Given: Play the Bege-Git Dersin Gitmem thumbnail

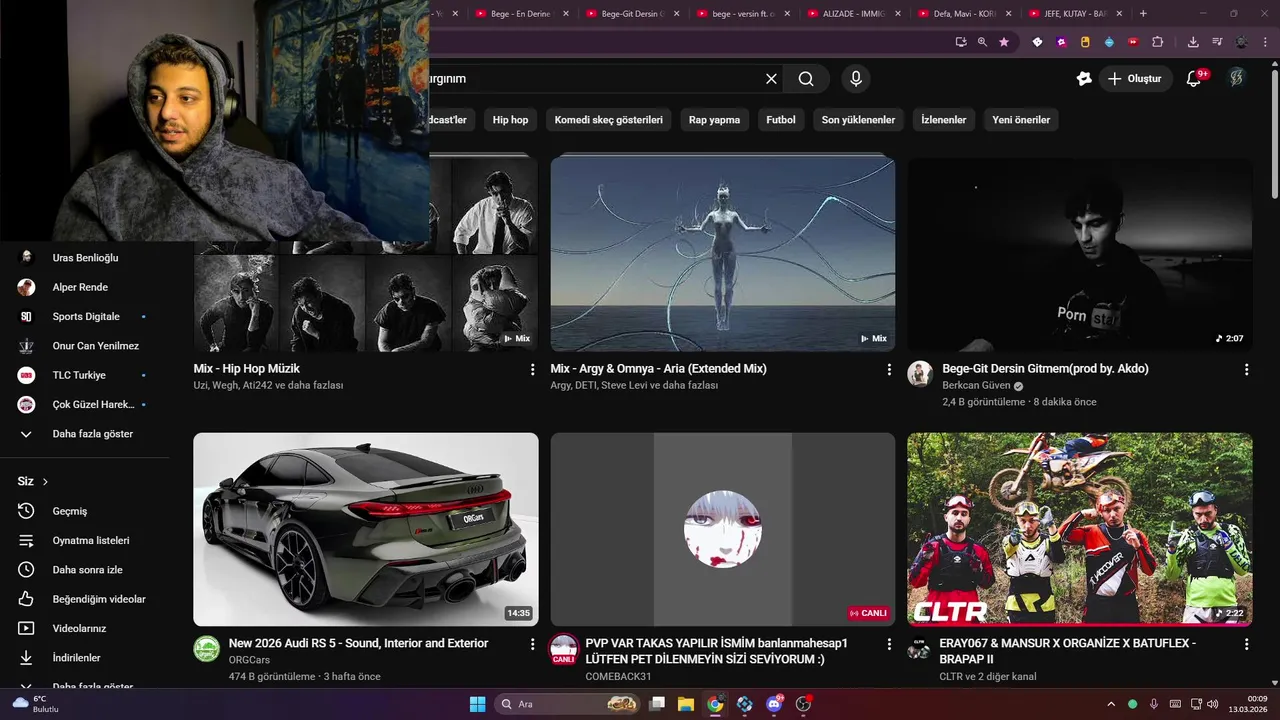Looking at the screenshot, I should coord(1080,254).
